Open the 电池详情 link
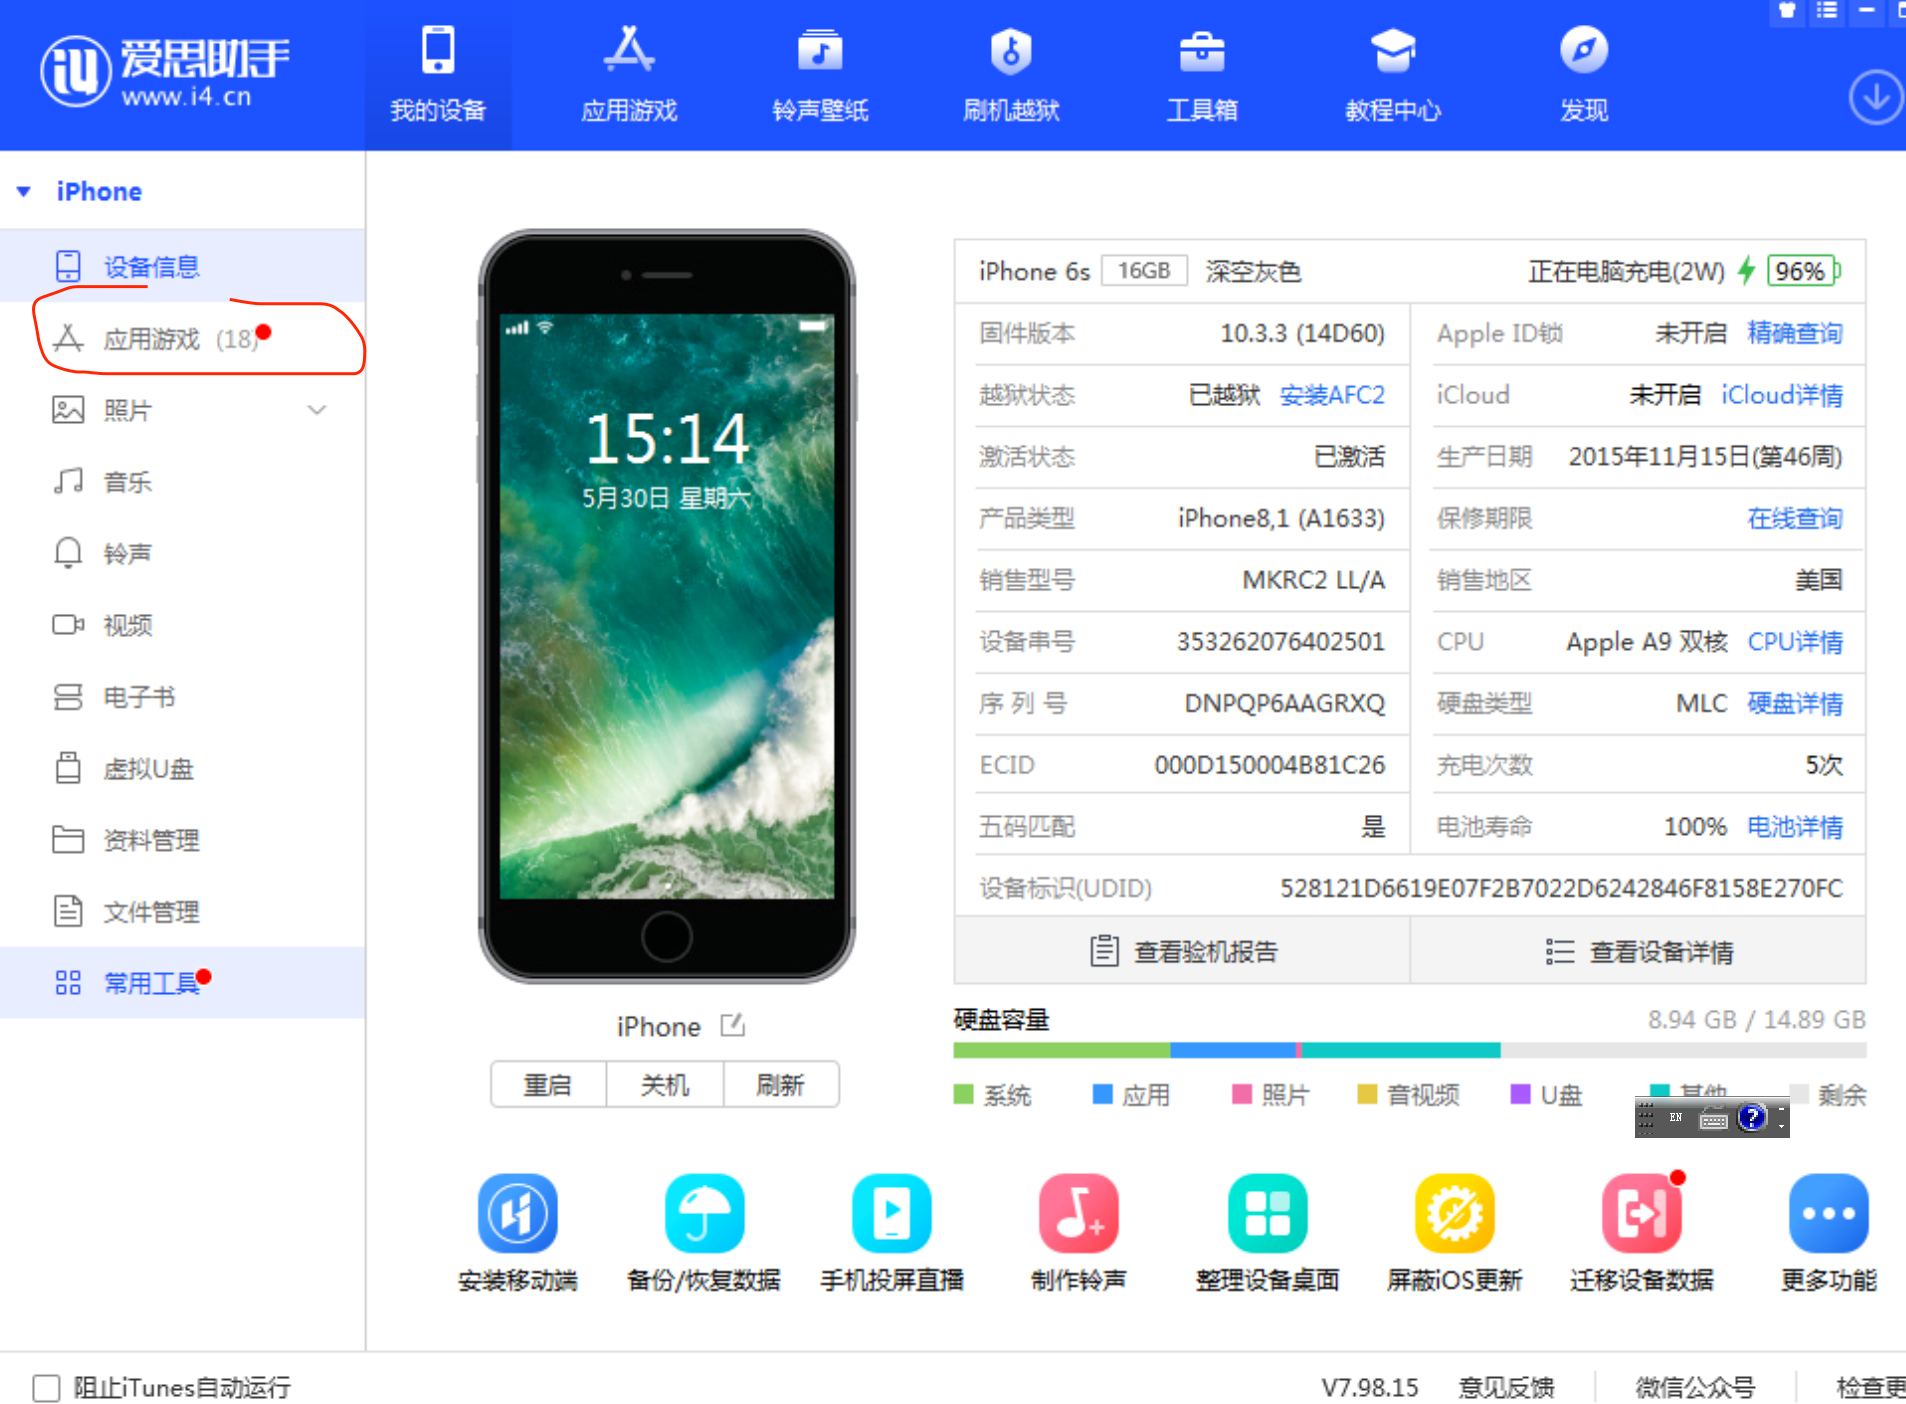The image size is (1906, 1404). (x=1795, y=827)
